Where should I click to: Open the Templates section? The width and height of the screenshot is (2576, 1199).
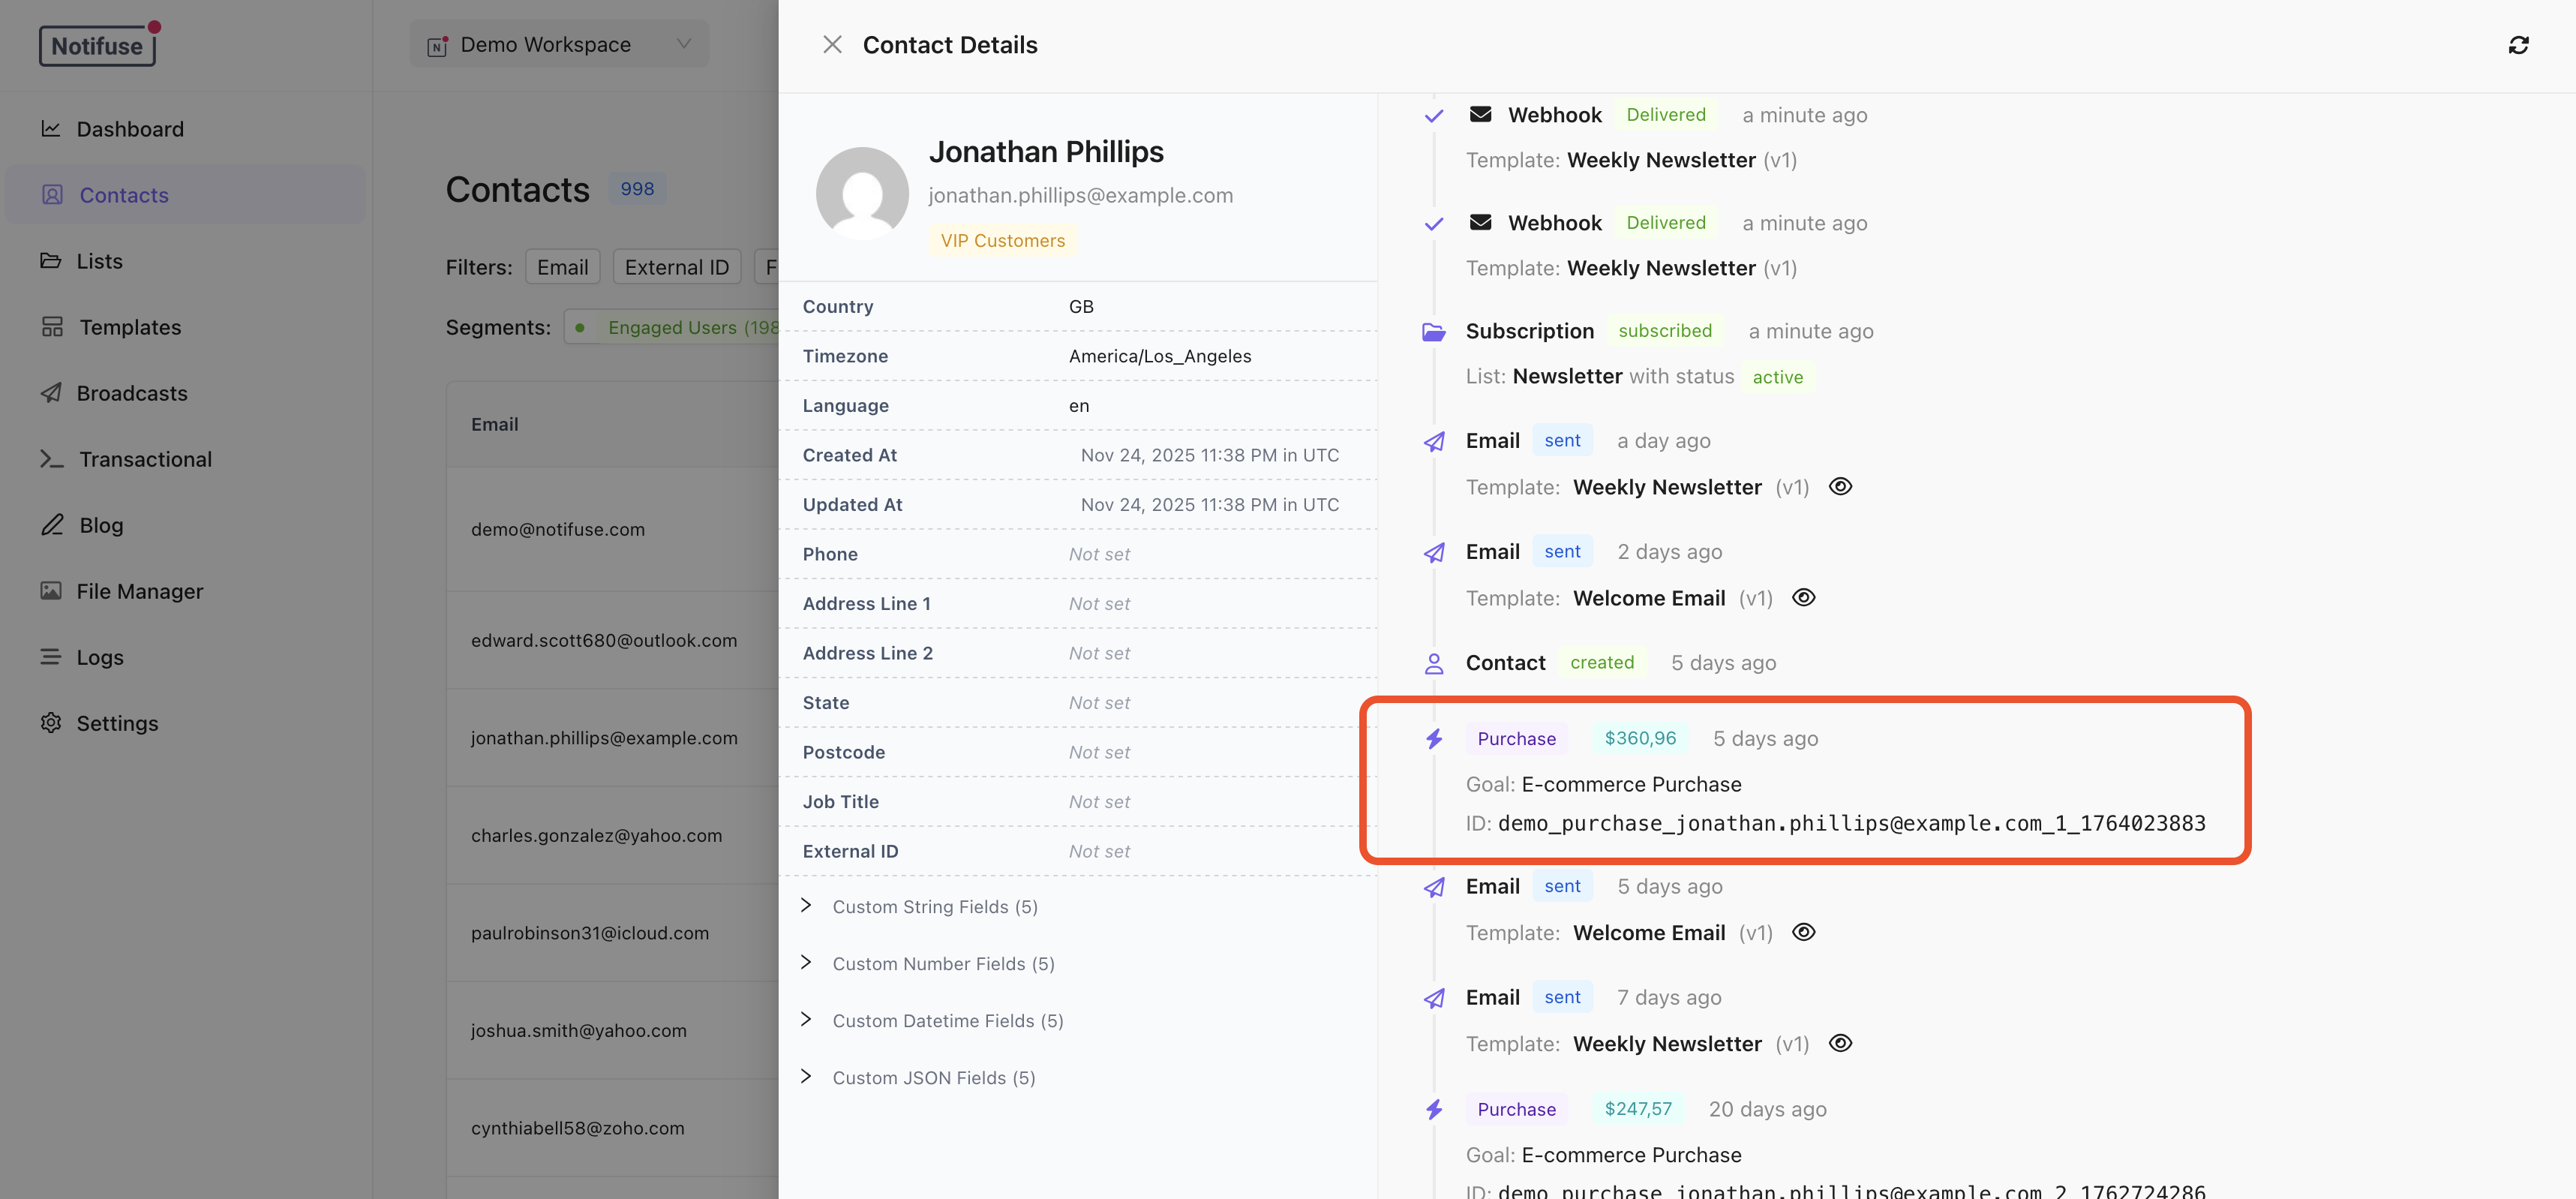point(130,327)
